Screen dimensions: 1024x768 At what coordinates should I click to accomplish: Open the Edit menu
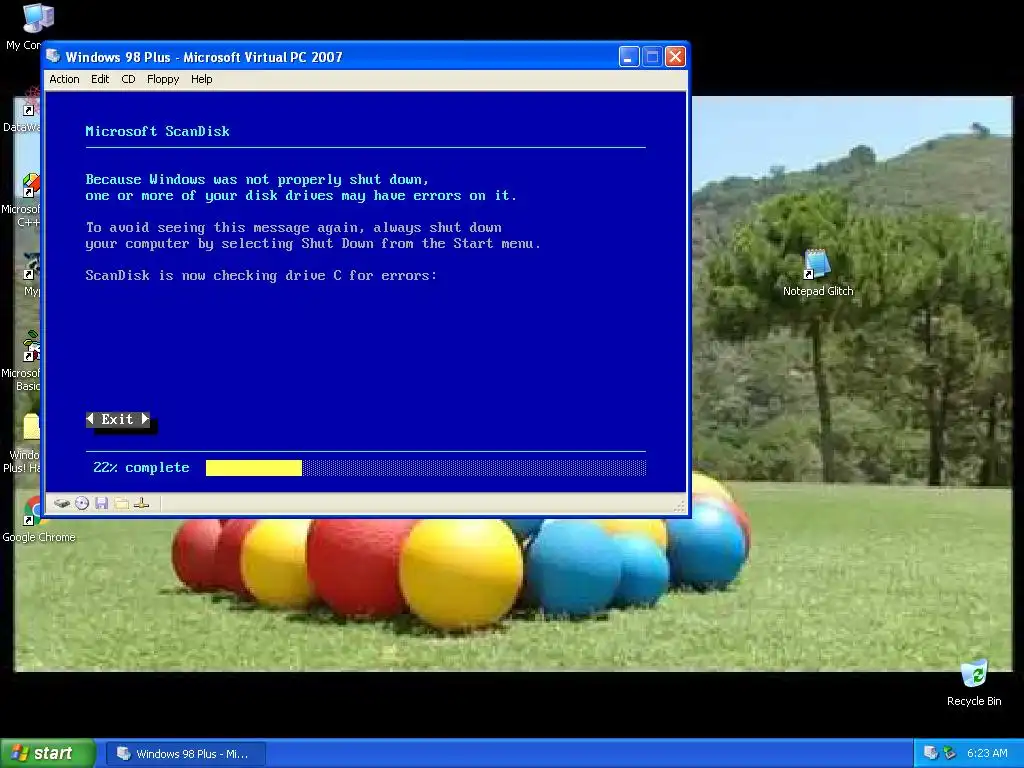pyautogui.click(x=100, y=79)
